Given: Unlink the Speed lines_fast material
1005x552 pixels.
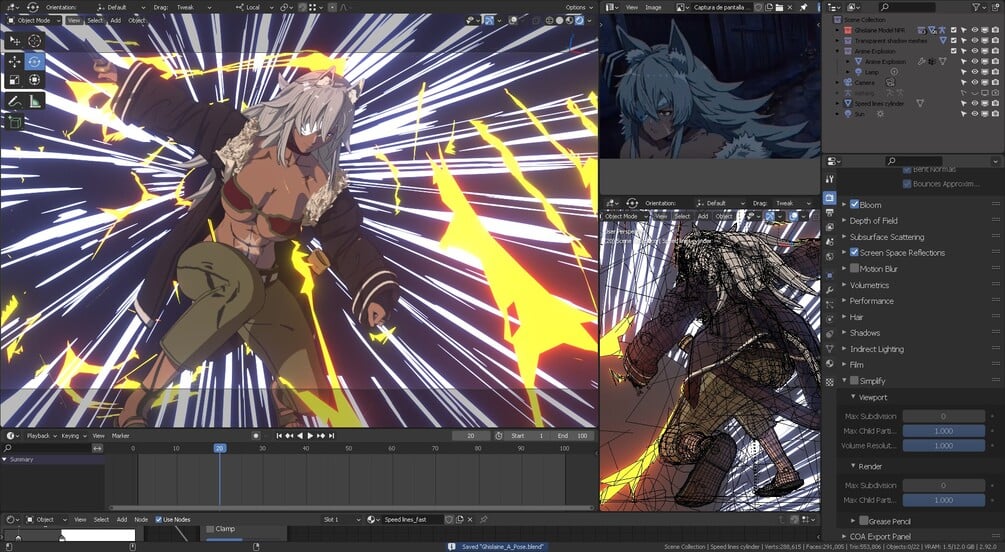Looking at the screenshot, I should click(470, 519).
